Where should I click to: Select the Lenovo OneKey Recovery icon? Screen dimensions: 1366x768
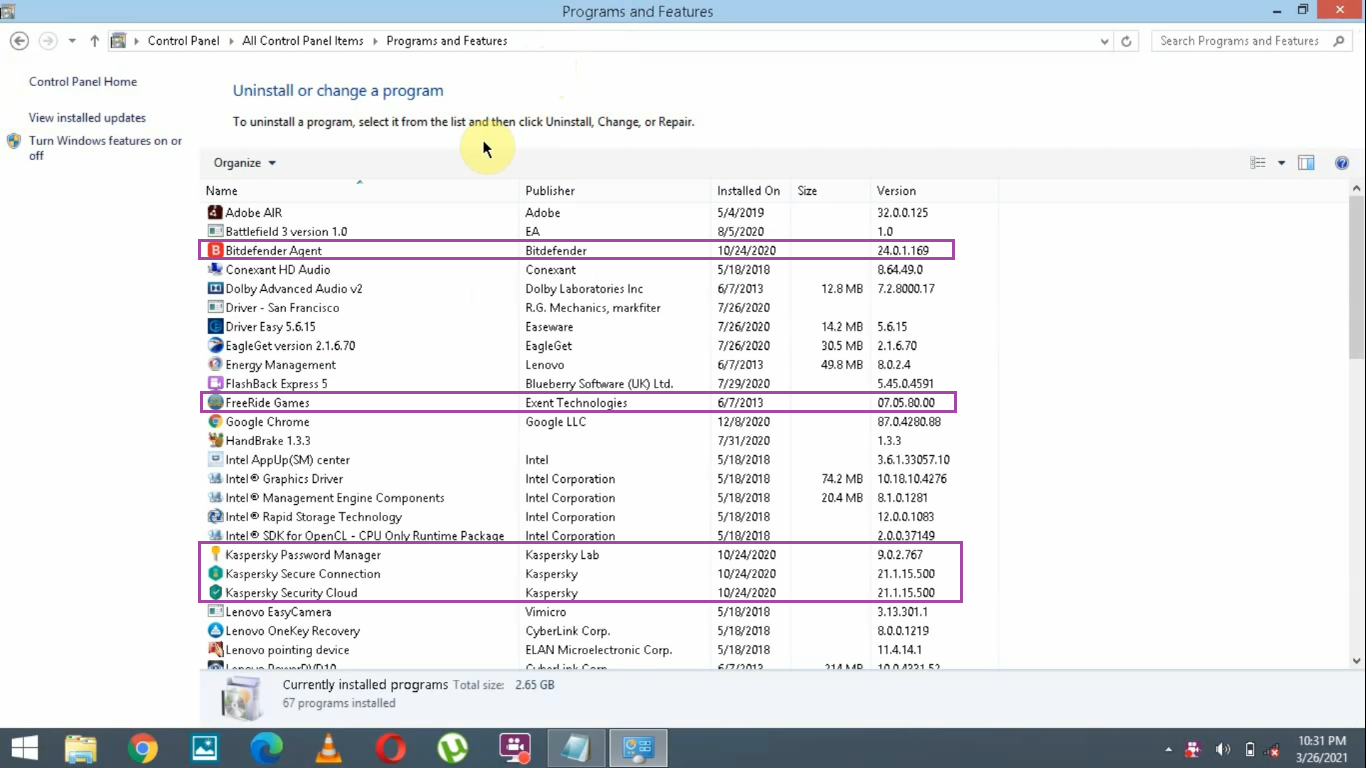coord(215,631)
